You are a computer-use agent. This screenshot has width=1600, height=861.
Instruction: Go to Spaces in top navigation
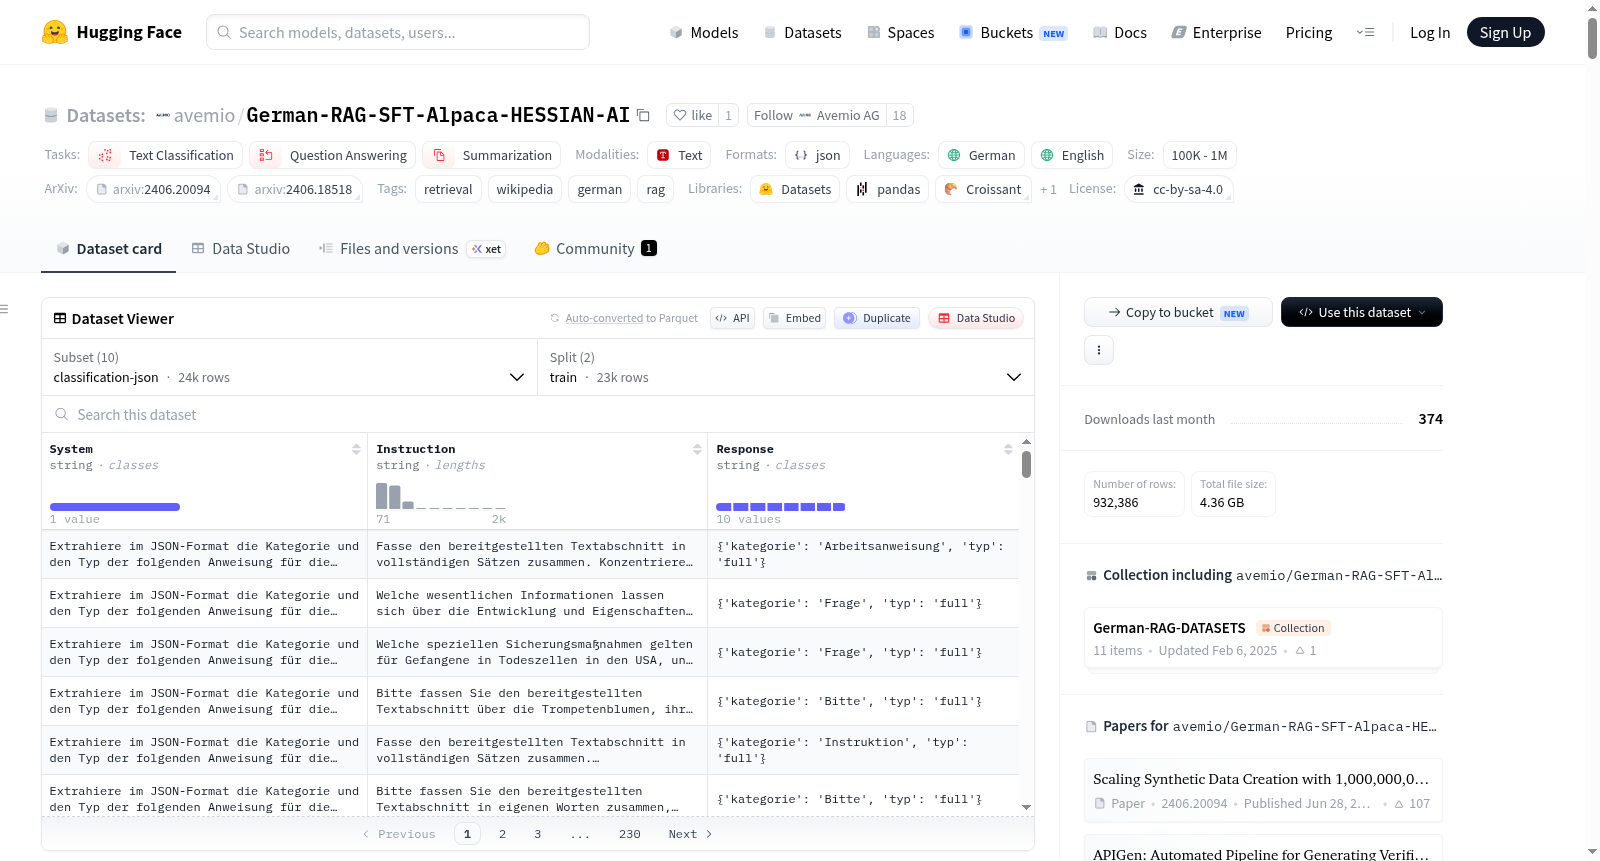(x=900, y=32)
